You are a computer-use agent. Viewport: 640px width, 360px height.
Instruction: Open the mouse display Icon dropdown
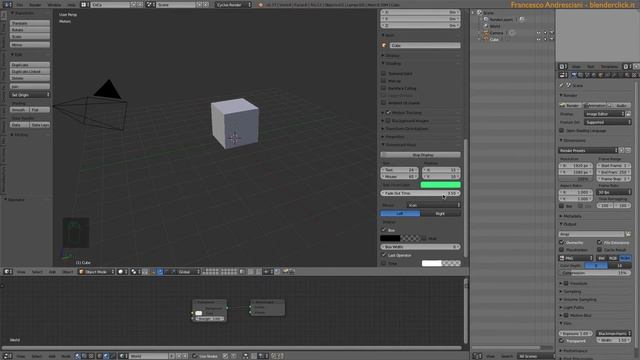point(433,205)
